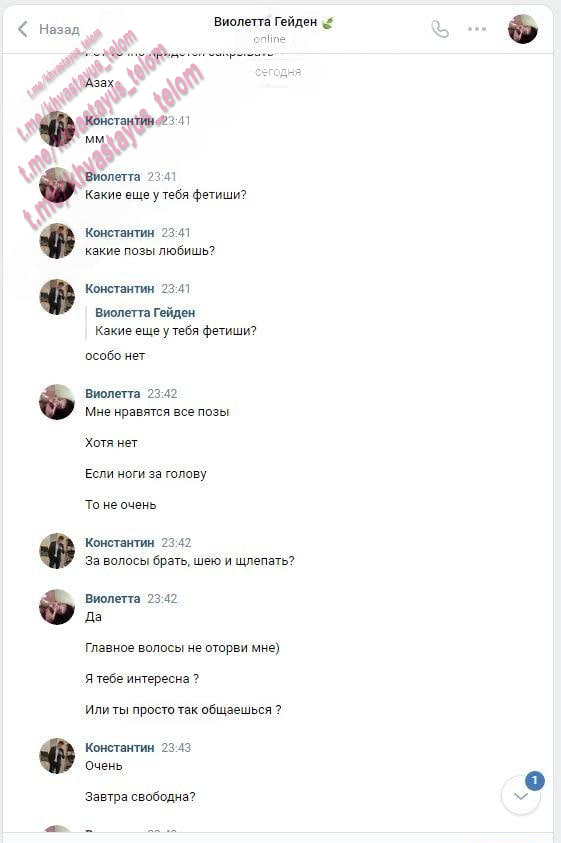The width and height of the screenshot is (561, 843).
Task: Click the сегодня date separator
Action: [x=278, y=72]
